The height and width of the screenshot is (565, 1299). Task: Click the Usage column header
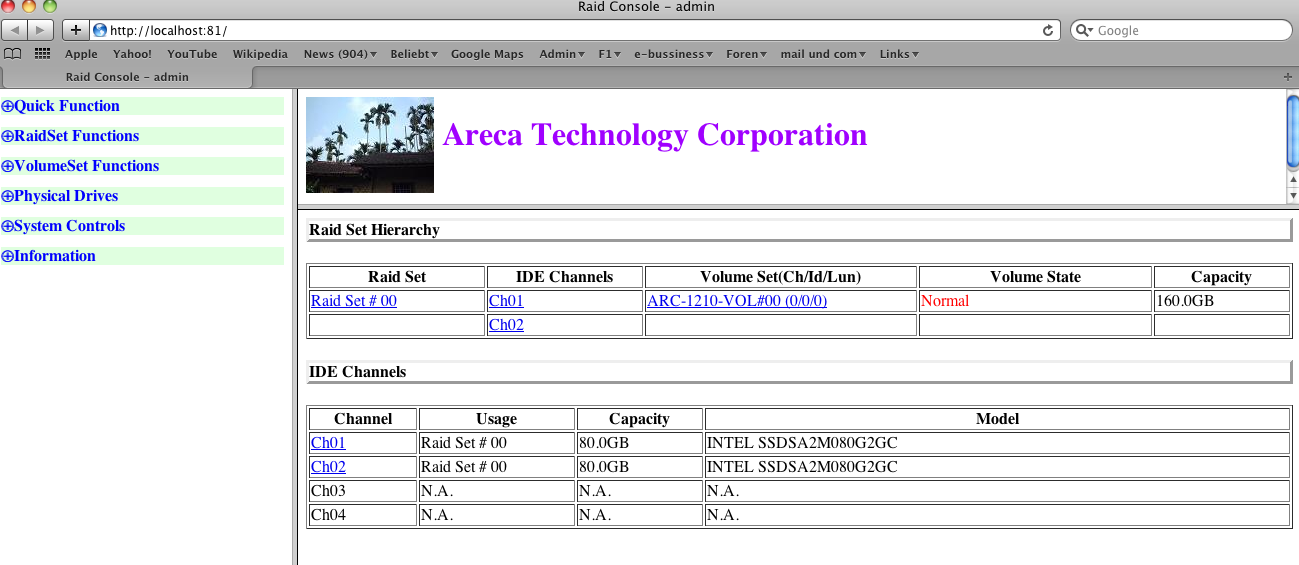point(497,419)
